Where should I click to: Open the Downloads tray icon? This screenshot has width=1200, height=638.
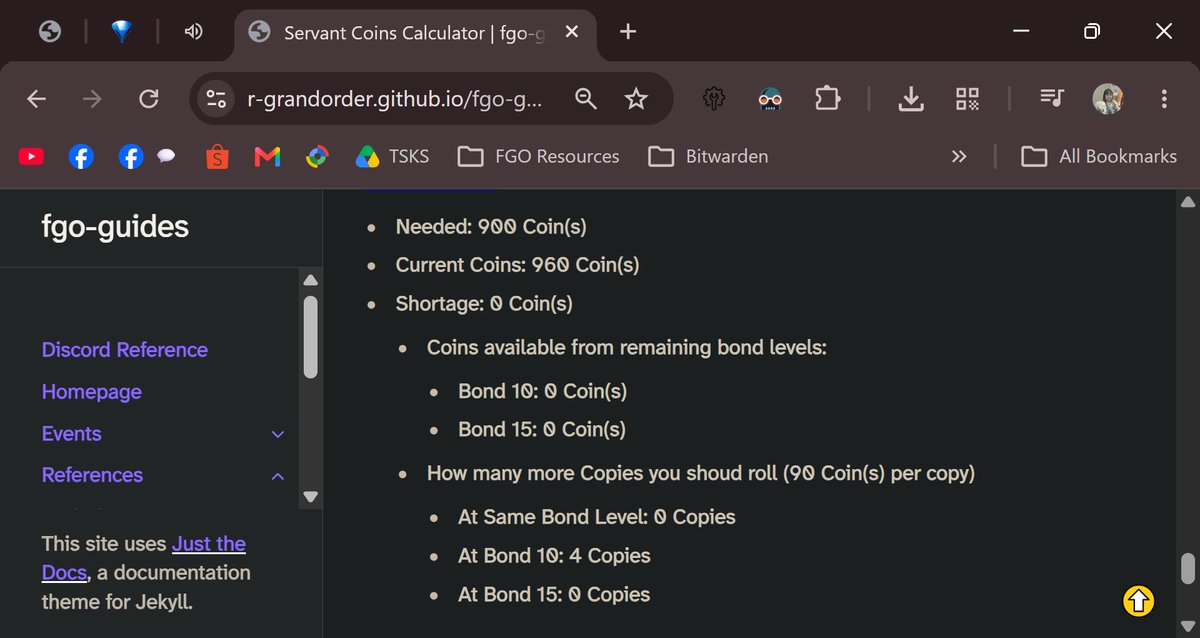coord(910,98)
